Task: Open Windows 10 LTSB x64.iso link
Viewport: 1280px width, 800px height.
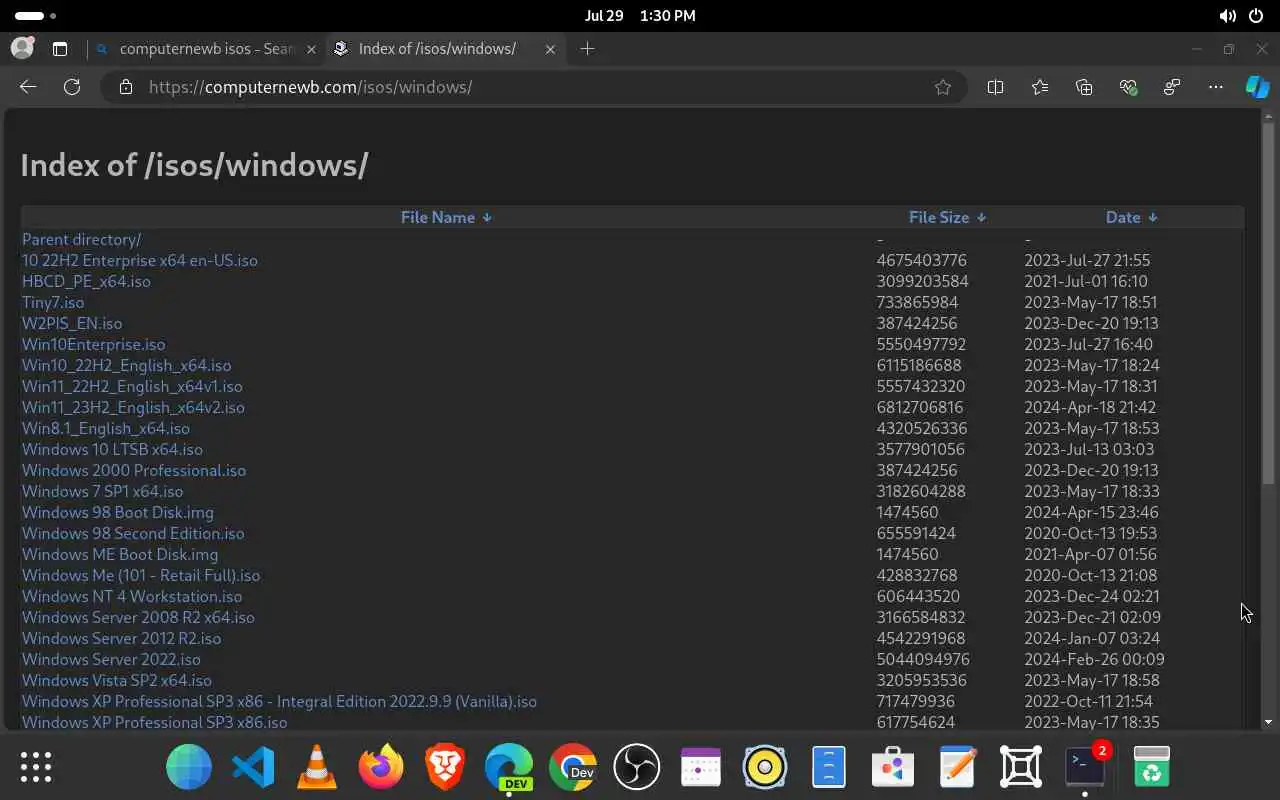Action: click(x=112, y=449)
